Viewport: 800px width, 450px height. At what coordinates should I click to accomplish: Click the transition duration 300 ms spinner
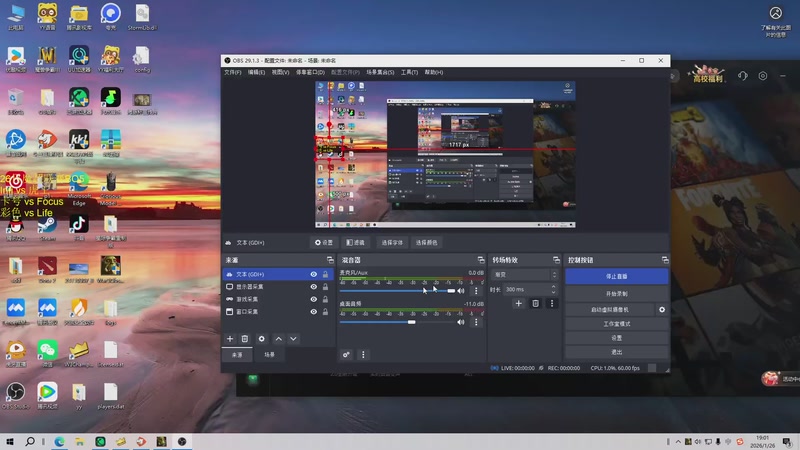coord(530,289)
